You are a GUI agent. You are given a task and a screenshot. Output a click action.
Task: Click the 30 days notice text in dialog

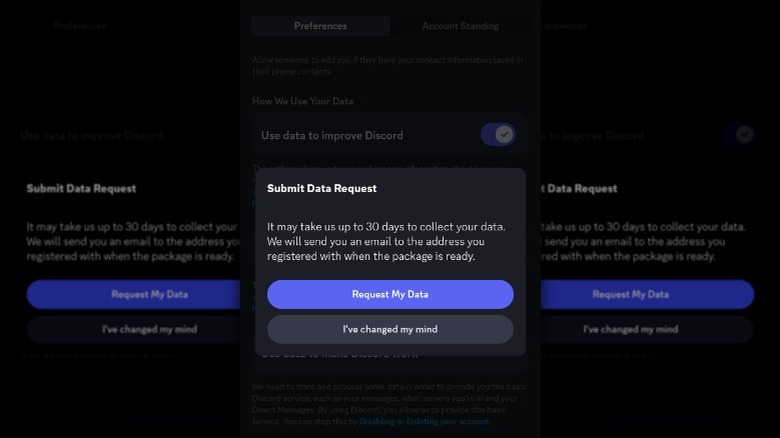(388, 241)
